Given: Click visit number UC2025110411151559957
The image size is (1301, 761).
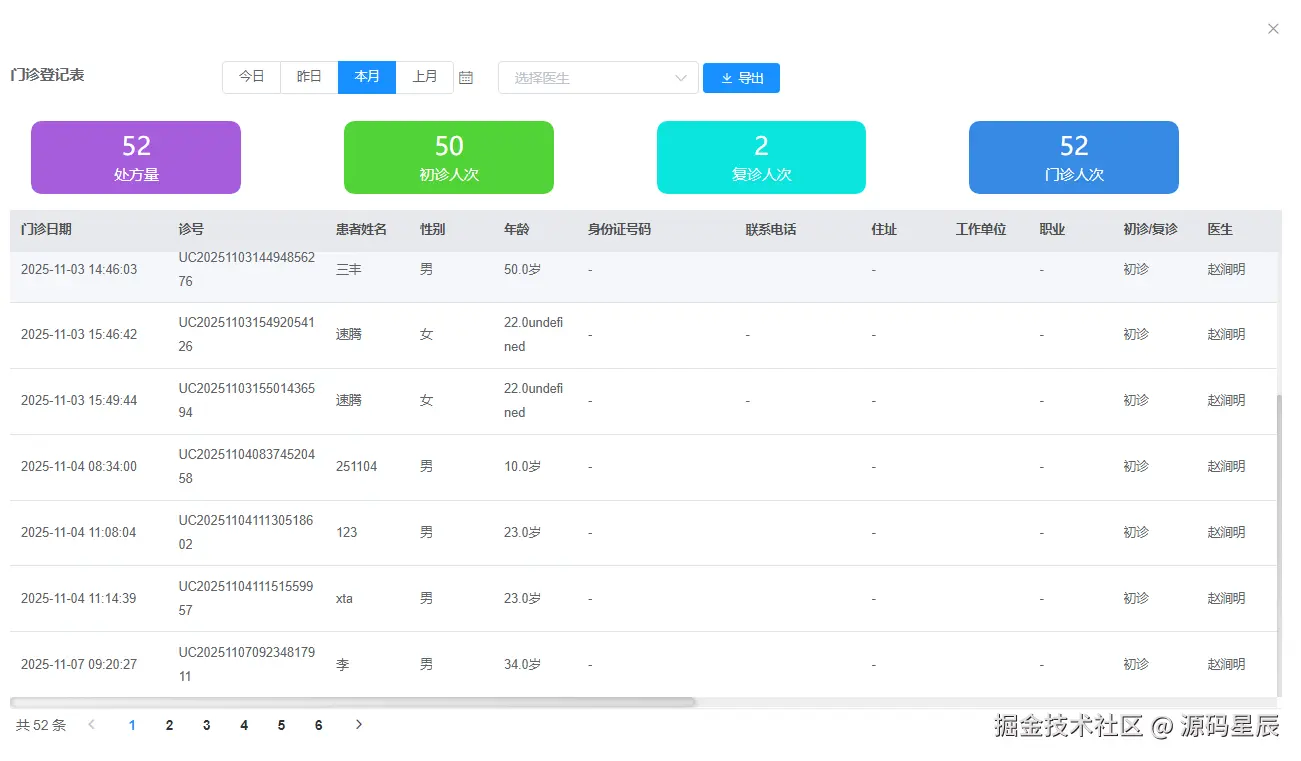Looking at the screenshot, I should click(247, 598).
